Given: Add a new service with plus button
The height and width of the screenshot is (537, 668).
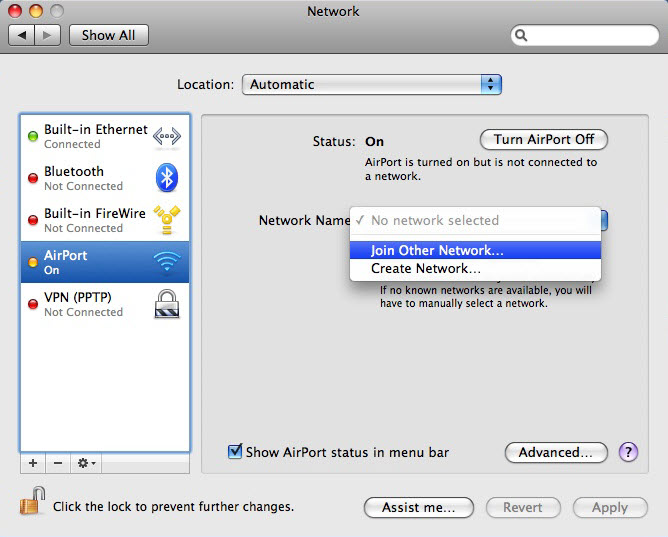Looking at the screenshot, I should 32,464.
